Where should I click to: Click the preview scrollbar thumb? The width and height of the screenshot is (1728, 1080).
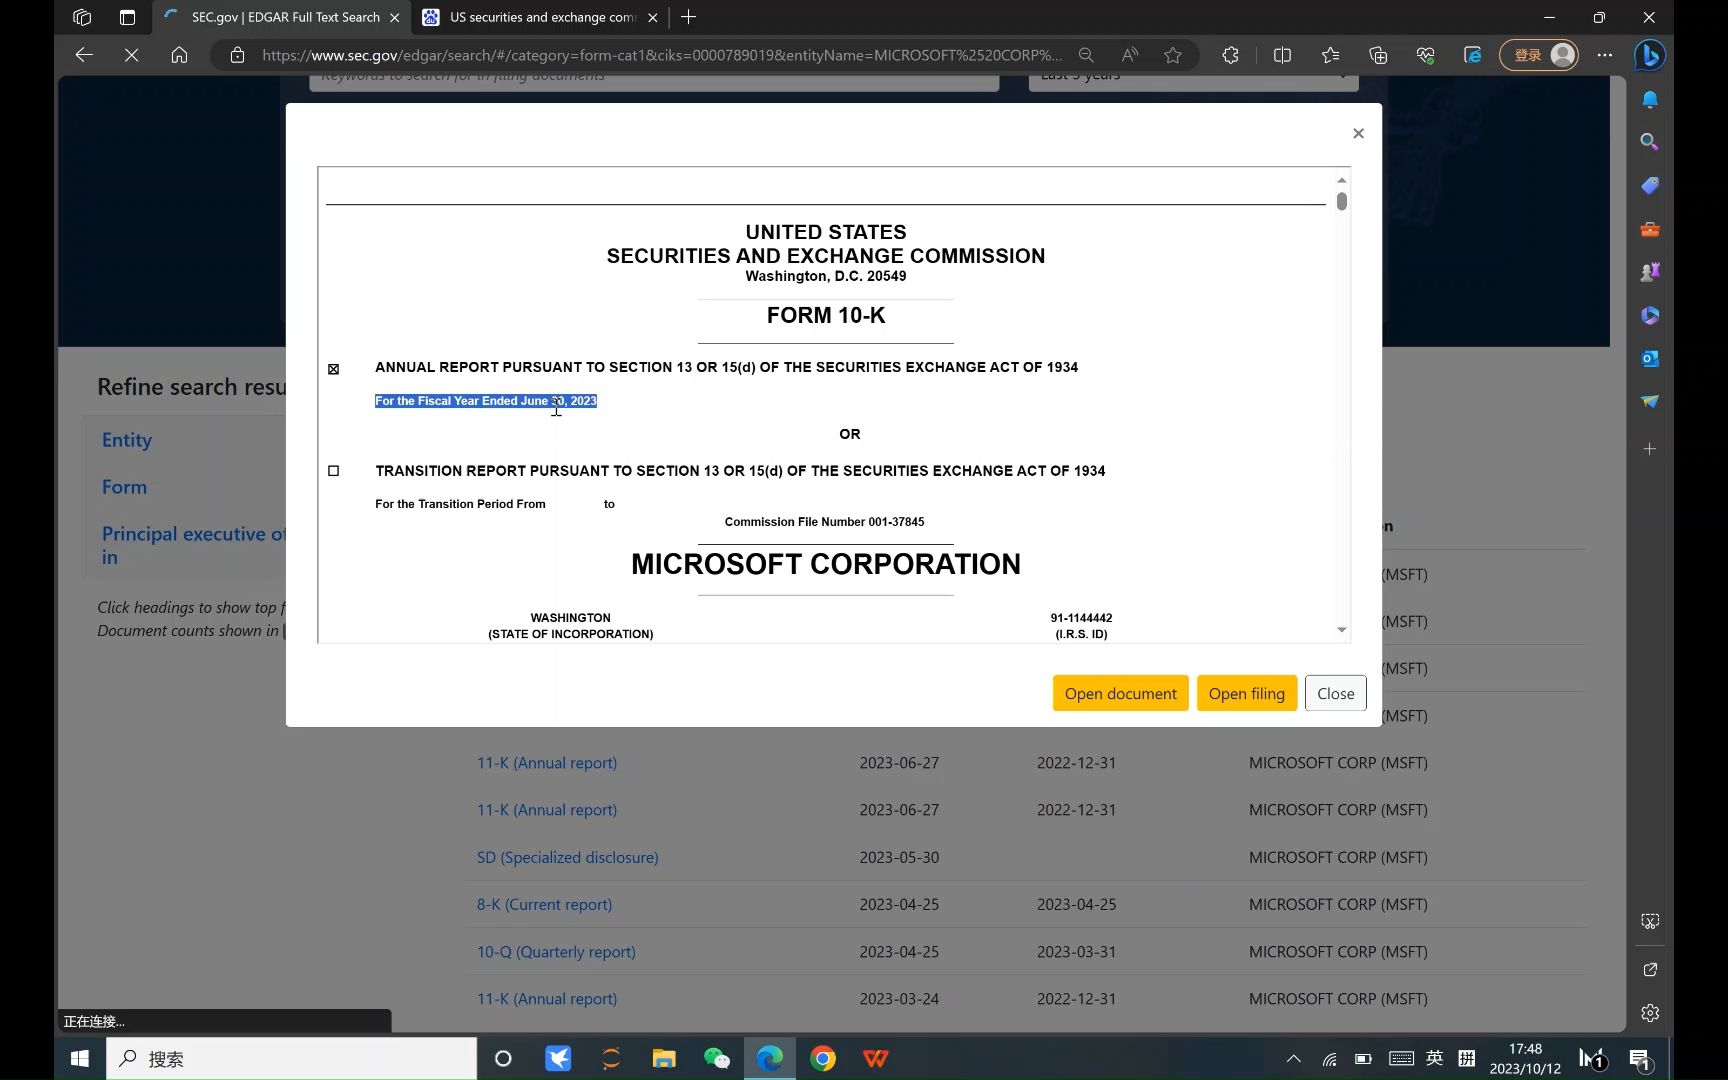point(1341,201)
